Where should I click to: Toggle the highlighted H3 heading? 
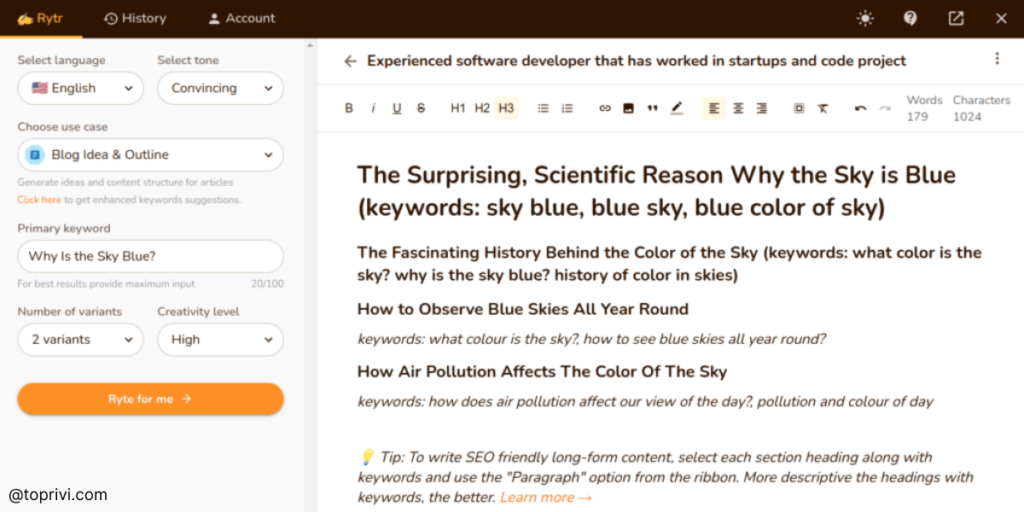(506, 108)
